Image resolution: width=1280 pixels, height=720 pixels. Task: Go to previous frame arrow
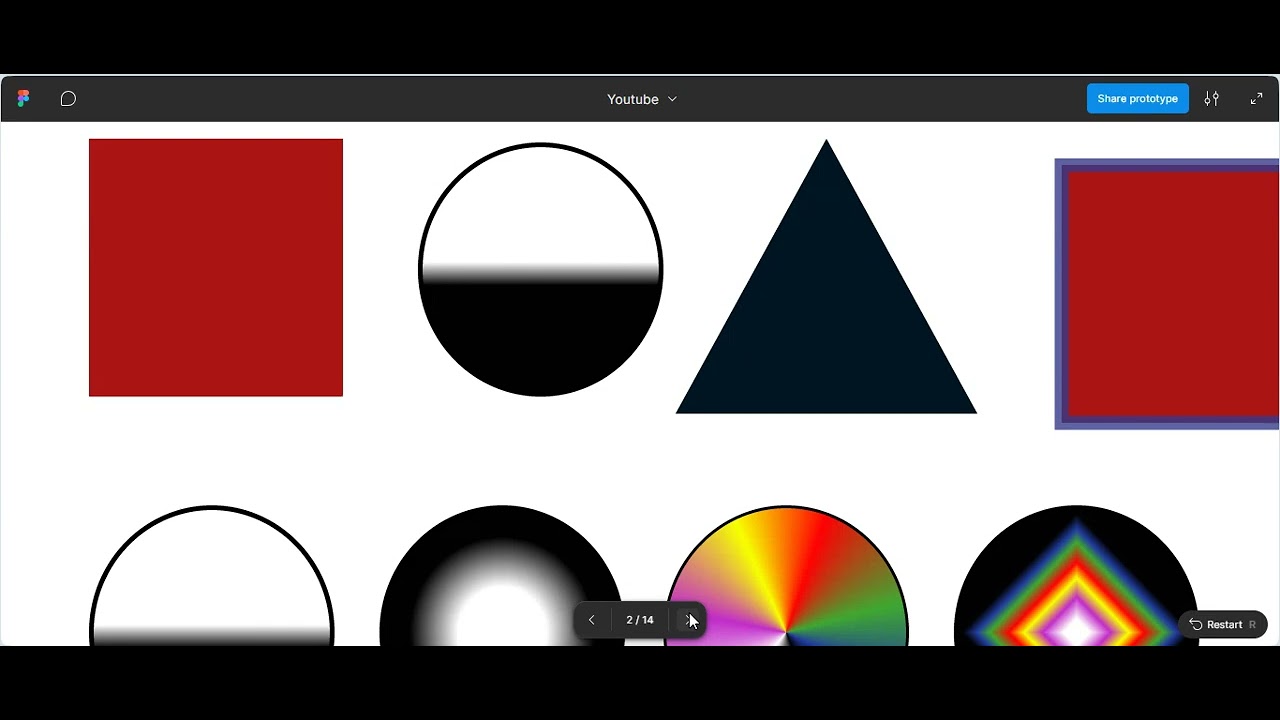[x=591, y=620]
